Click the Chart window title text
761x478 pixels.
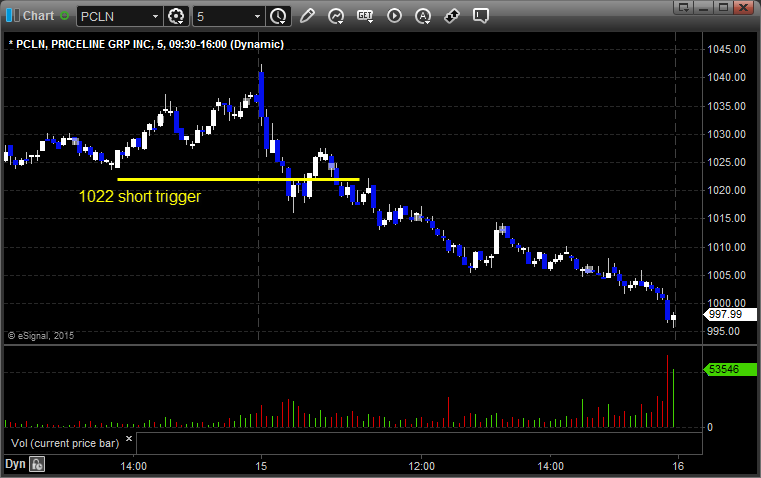pyautogui.click(x=38, y=16)
